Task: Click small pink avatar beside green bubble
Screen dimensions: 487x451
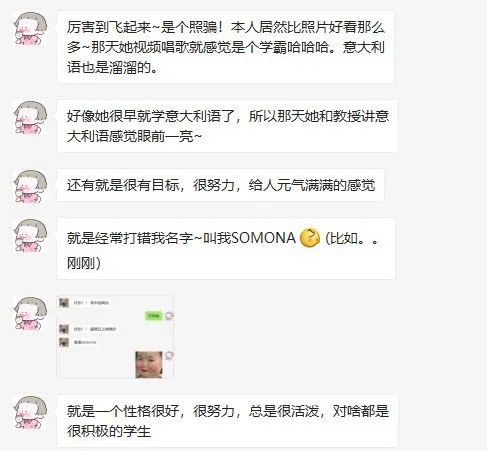Action: point(169,315)
